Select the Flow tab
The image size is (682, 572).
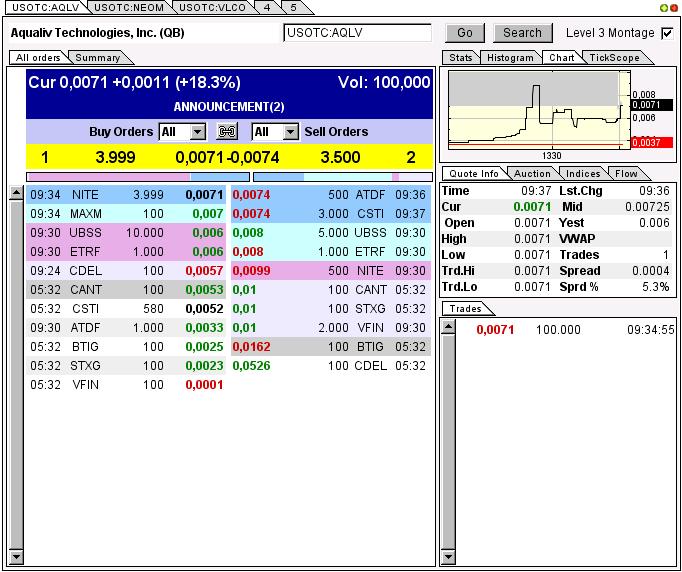(626, 174)
